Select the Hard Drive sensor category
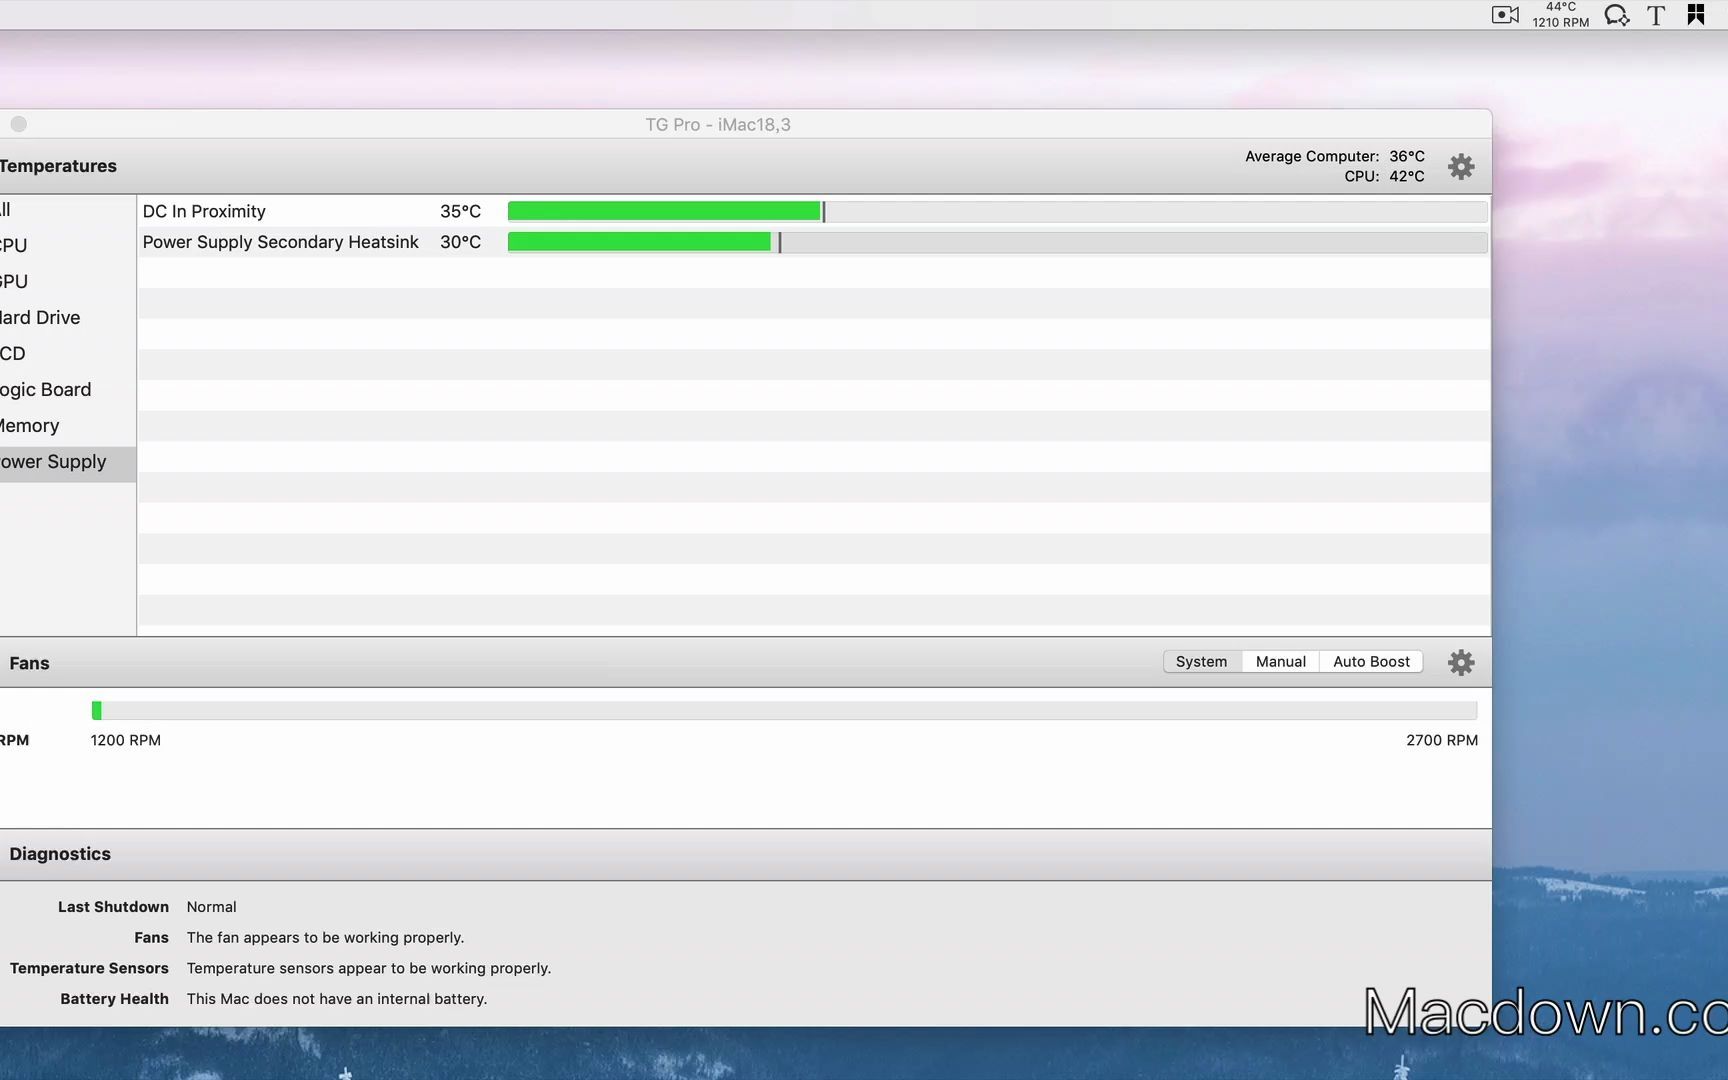 point(68,318)
